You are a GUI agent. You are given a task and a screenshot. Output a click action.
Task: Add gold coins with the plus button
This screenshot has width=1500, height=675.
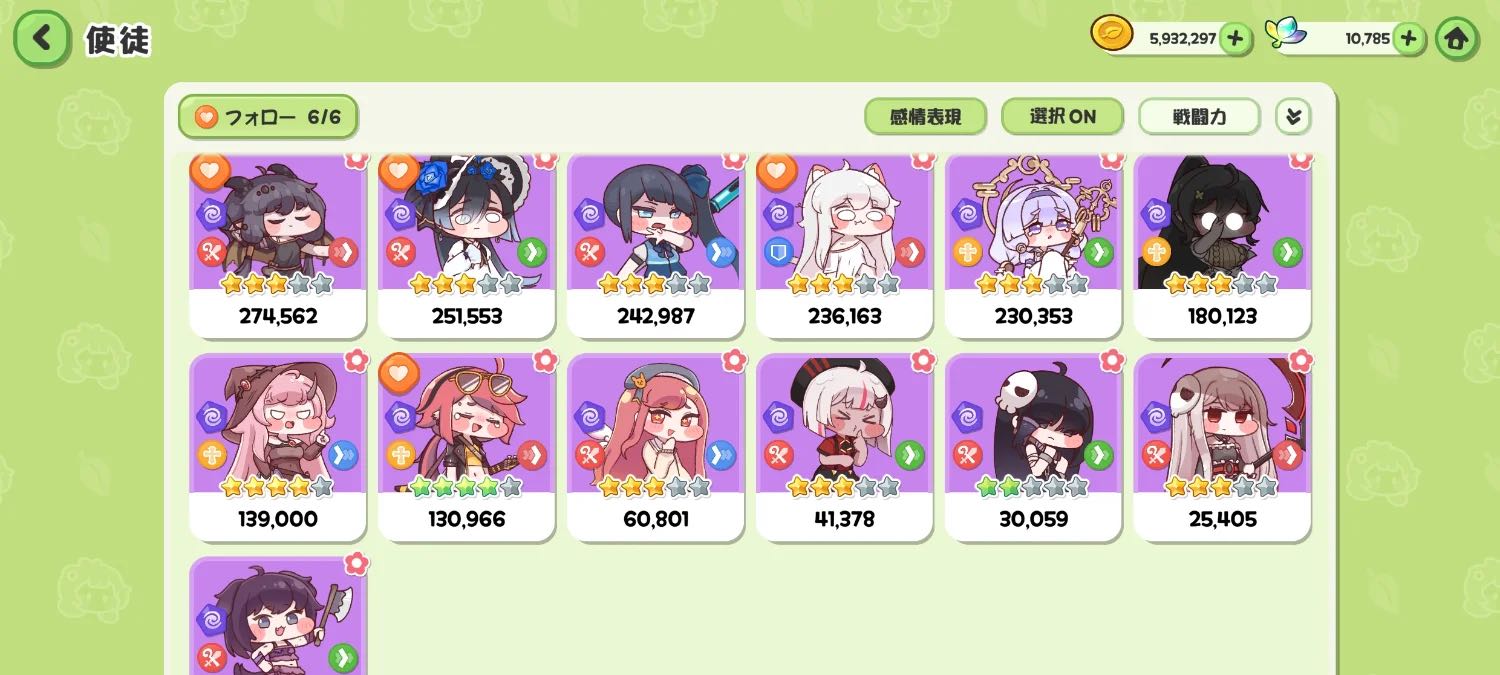point(1235,39)
